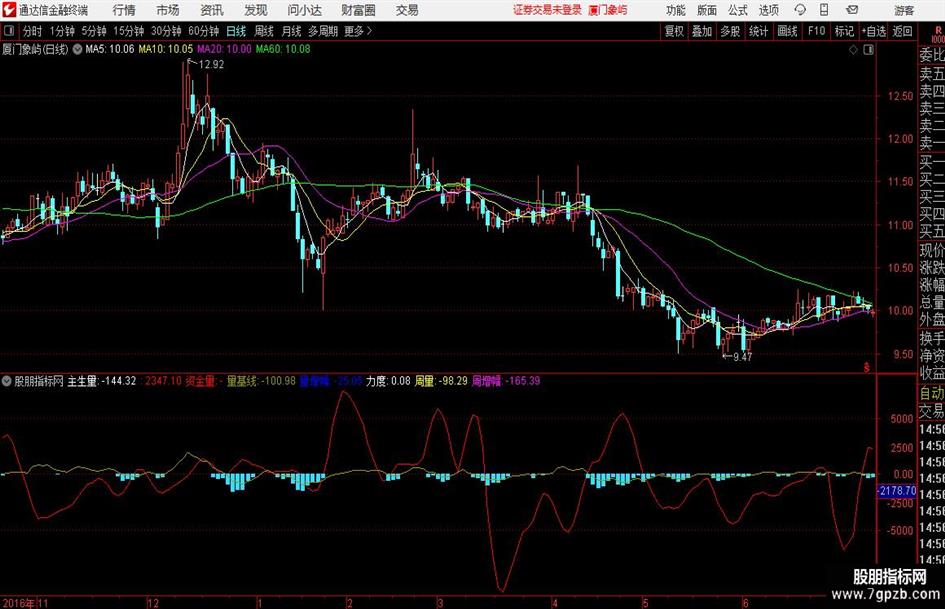This screenshot has height=609, width=945.
Task: Click the 叠加 overlay button
Action: 702,31
